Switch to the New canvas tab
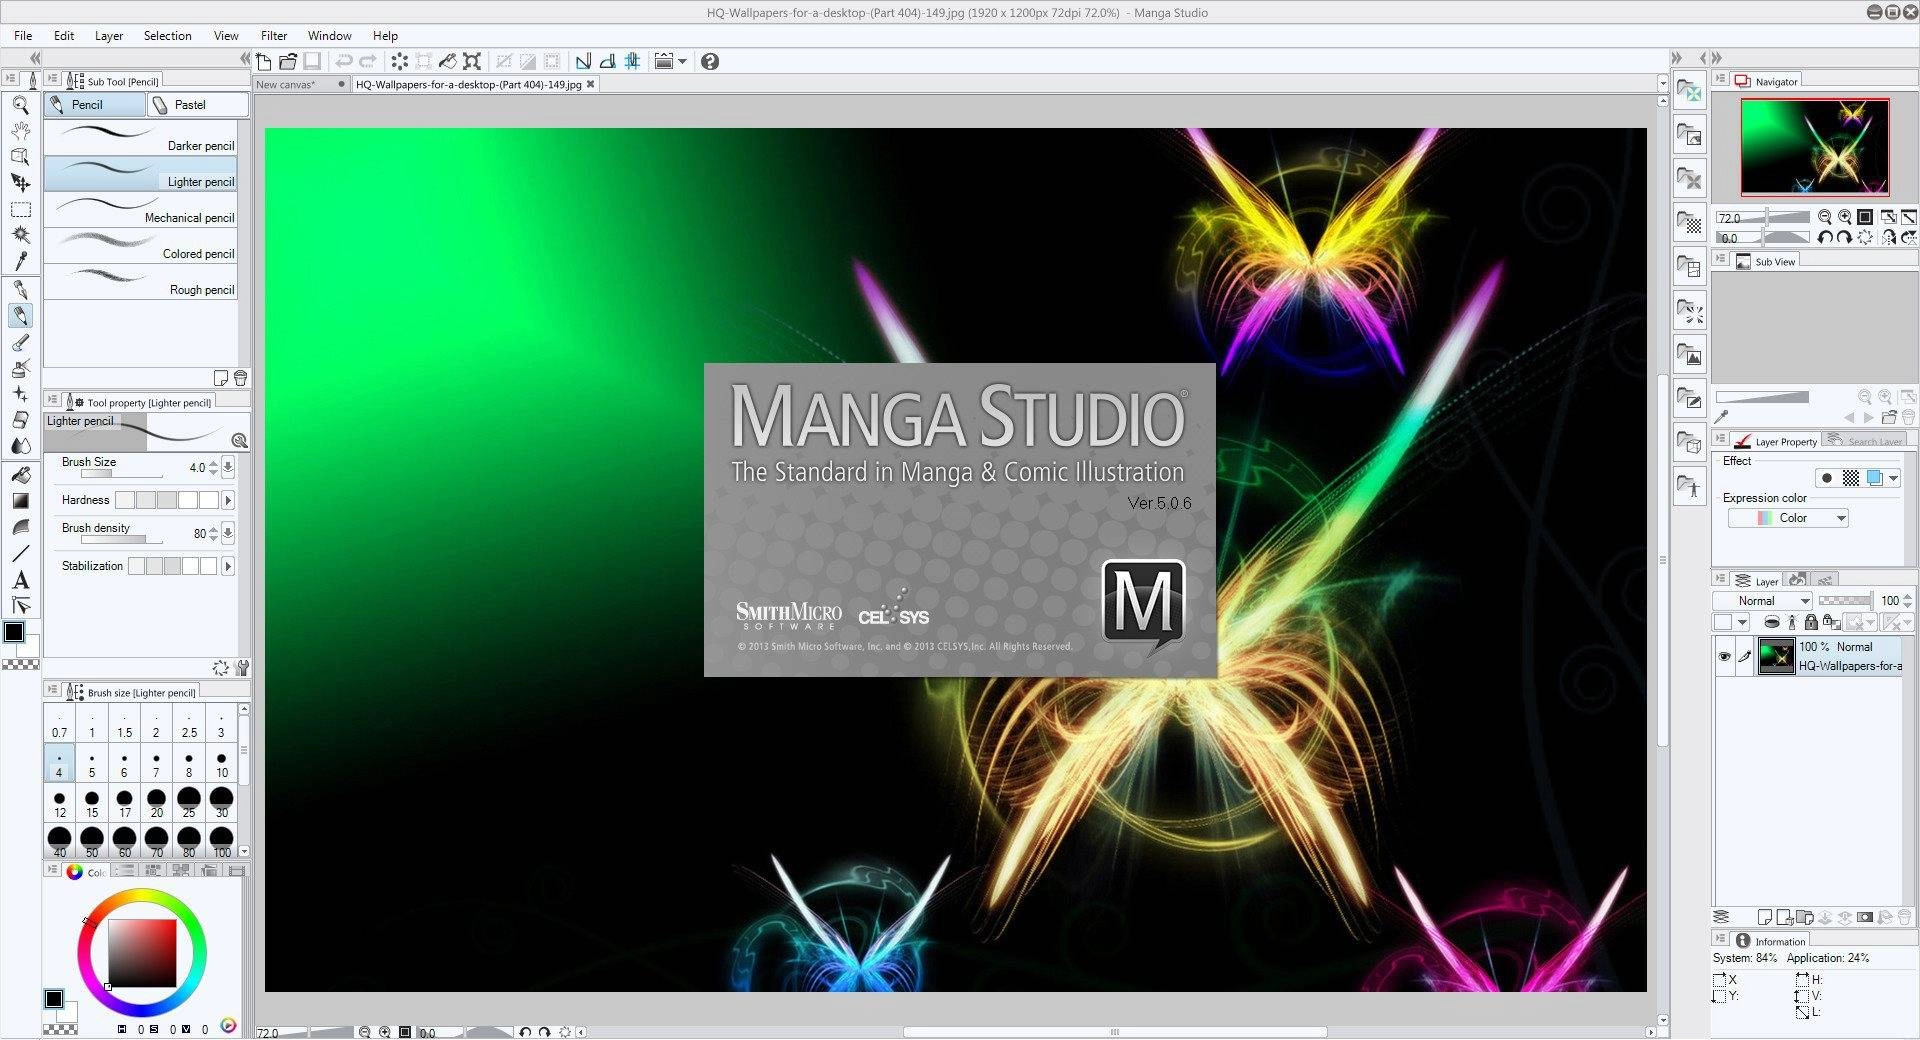Image resolution: width=1920 pixels, height=1040 pixels. point(299,84)
